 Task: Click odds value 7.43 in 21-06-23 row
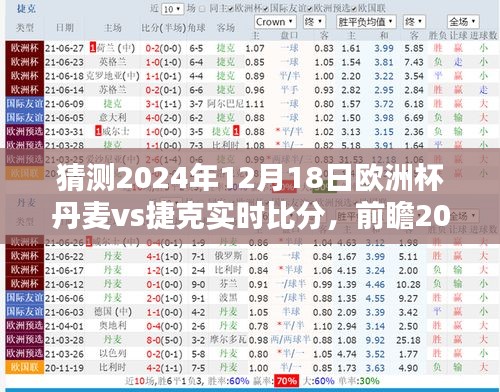pos(414,62)
